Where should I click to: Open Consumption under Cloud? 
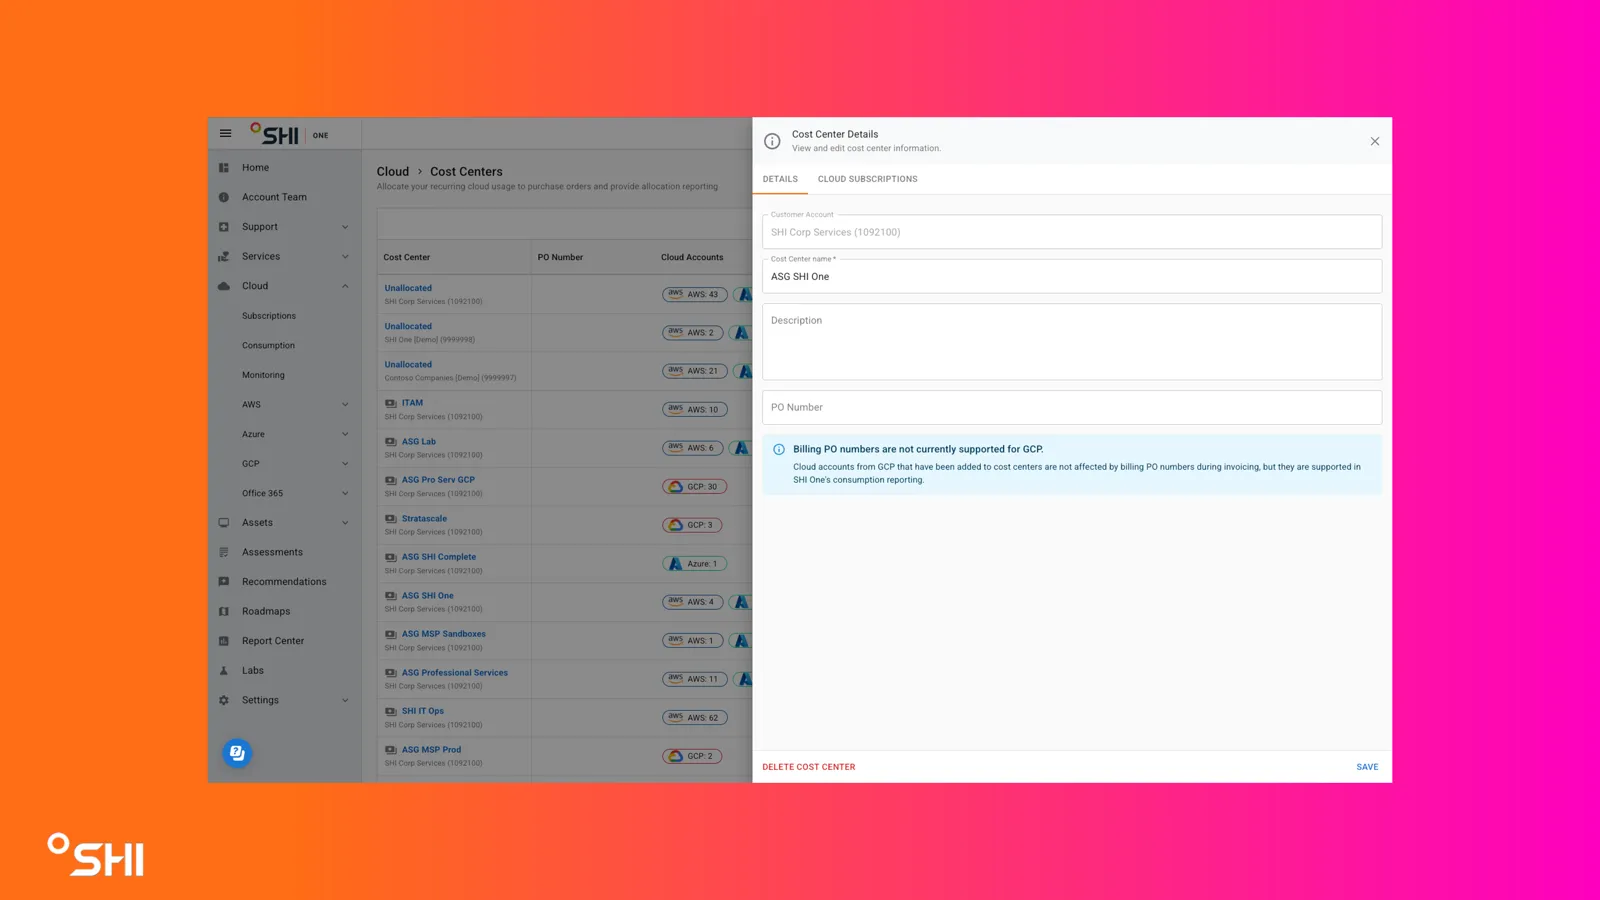(268, 346)
